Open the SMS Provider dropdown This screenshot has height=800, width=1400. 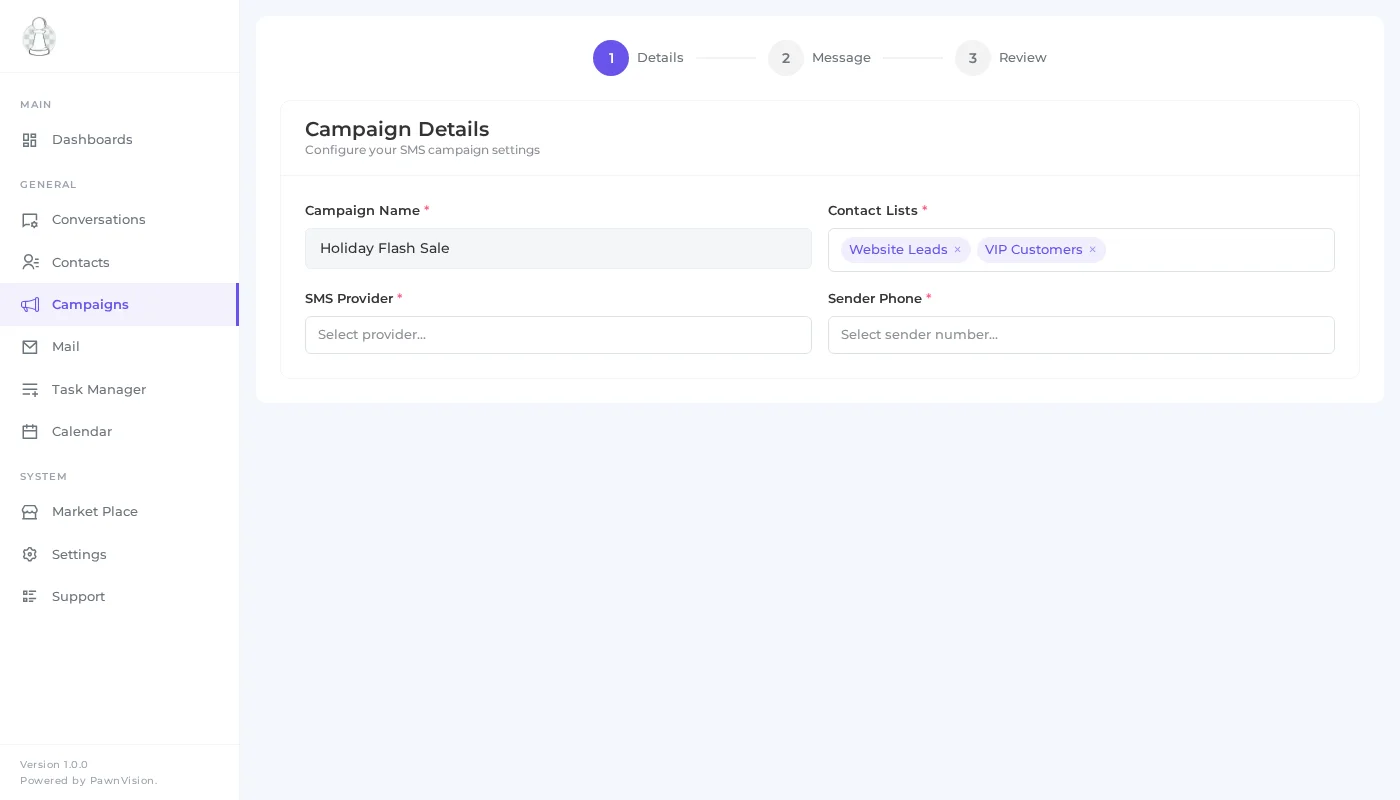click(x=558, y=335)
